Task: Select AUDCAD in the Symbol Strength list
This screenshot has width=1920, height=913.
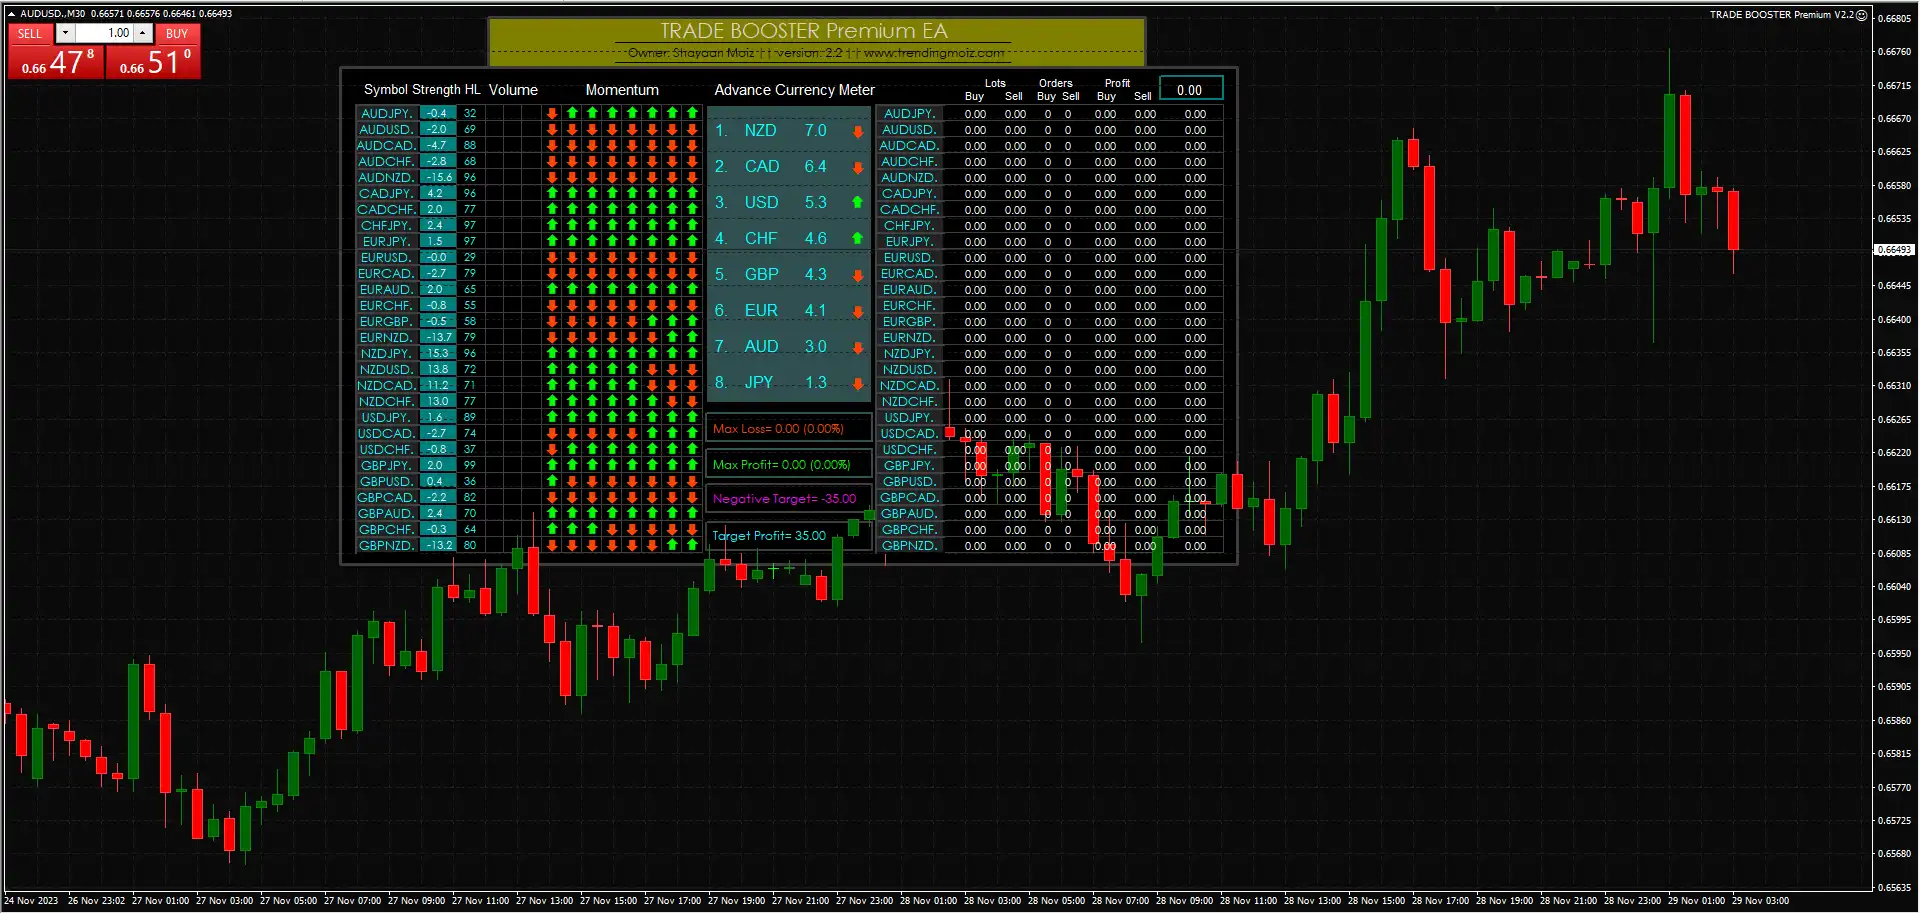Action: point(386,145)
